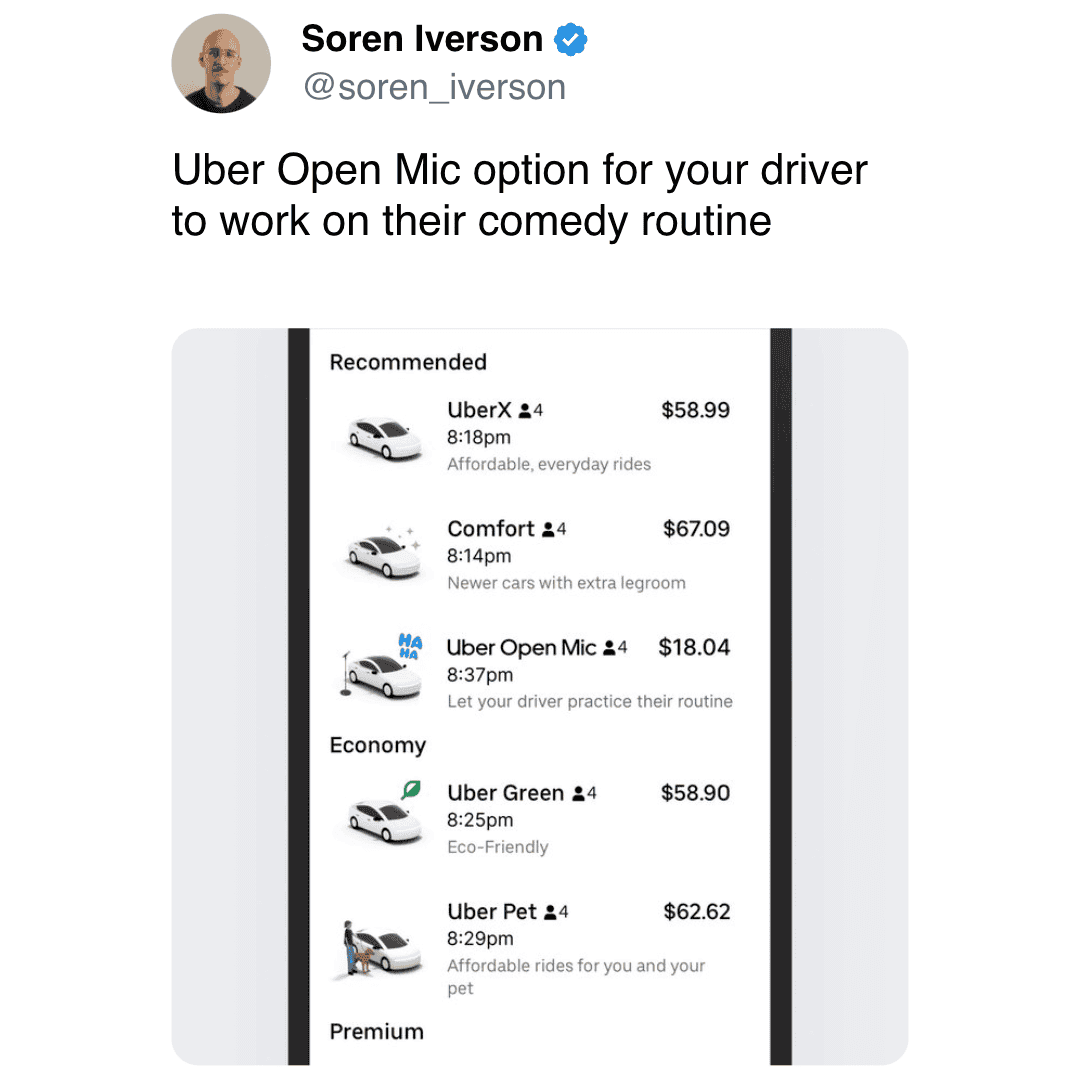This screenshot has width=1080, height=1080.
Task: Click the HA HA laughing icon
Action: pos(411,646)
